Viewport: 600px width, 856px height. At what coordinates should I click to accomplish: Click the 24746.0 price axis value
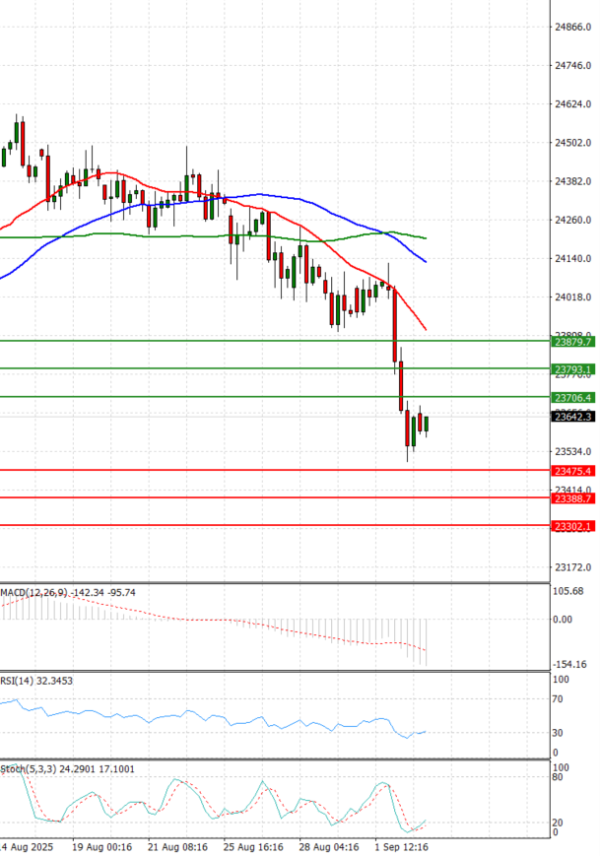tap(573, 66)
